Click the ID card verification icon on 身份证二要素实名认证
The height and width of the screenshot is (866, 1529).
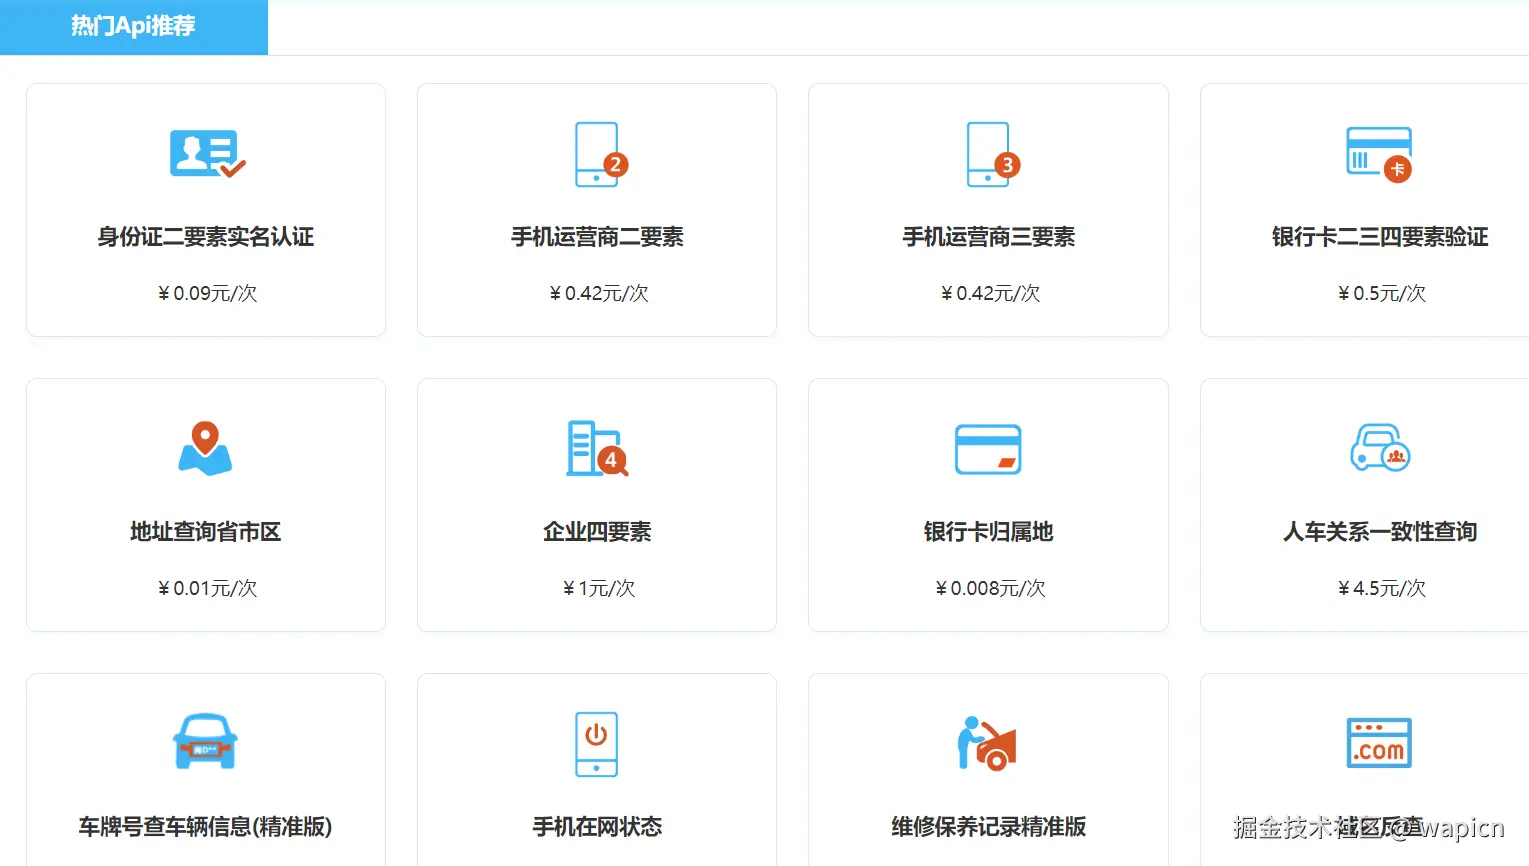point(206,153)
